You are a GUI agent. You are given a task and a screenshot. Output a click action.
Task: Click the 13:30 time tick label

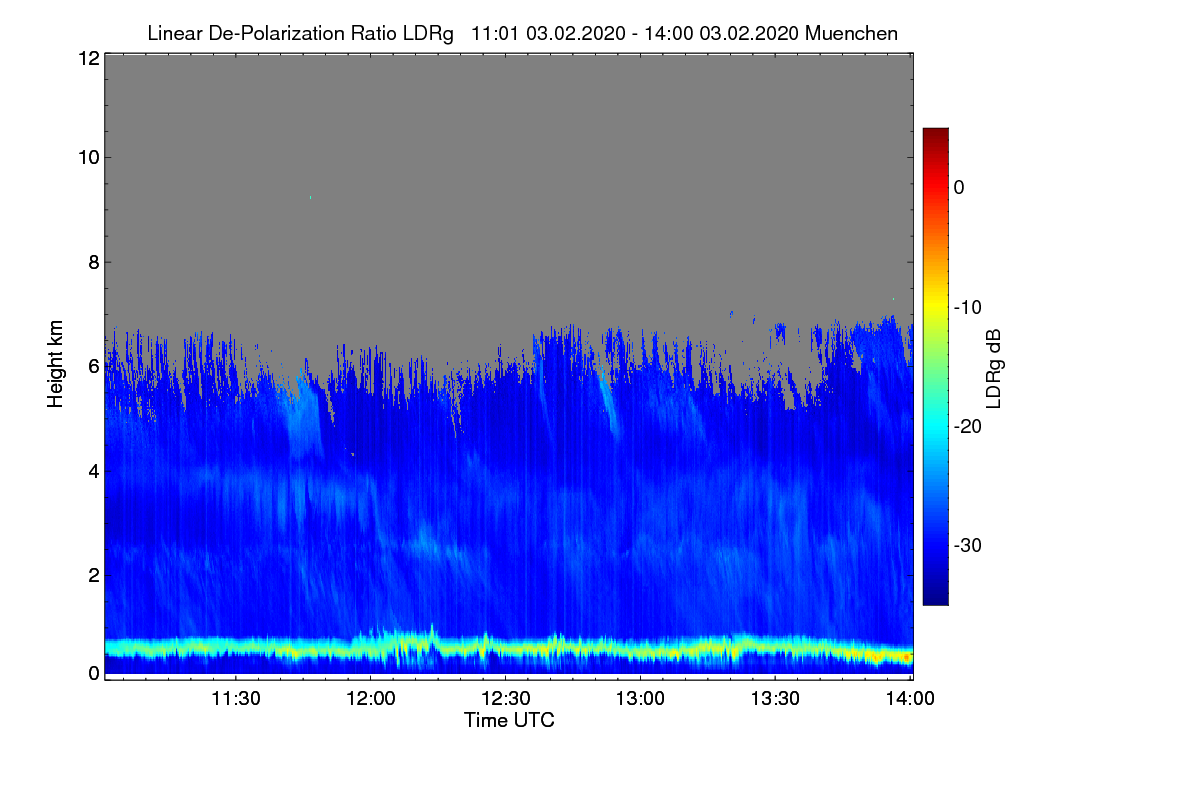(x=775, y=699)
